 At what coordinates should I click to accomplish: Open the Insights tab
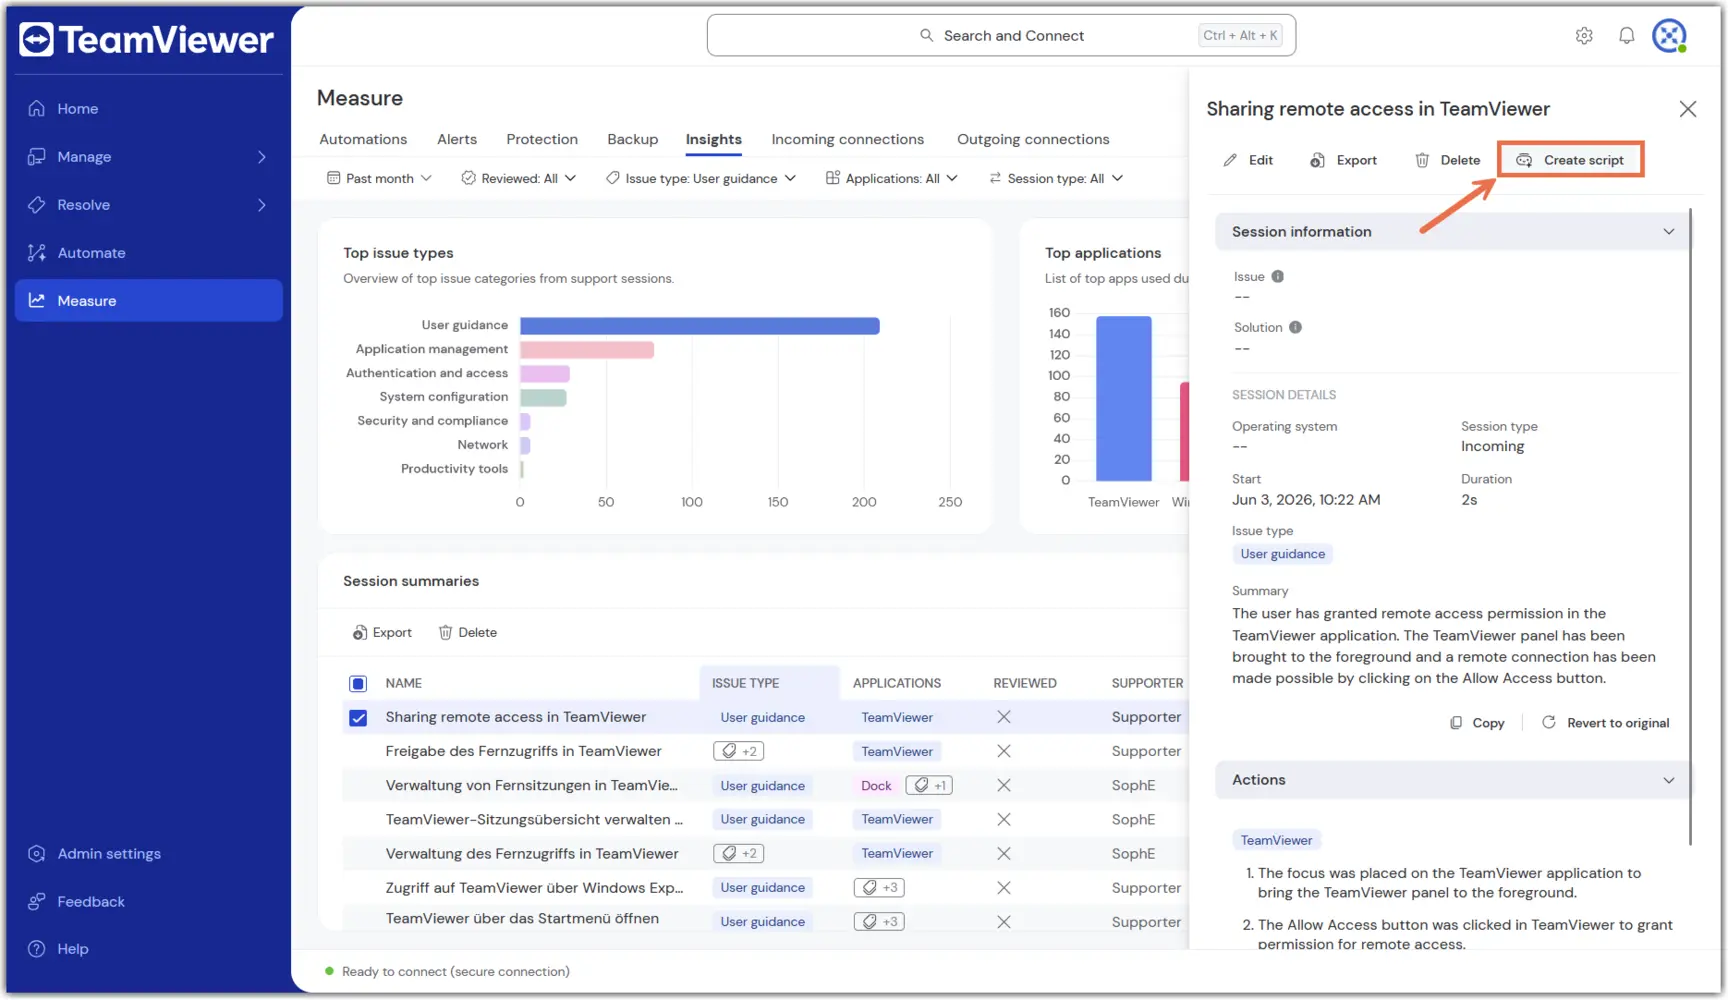point(714,139)
